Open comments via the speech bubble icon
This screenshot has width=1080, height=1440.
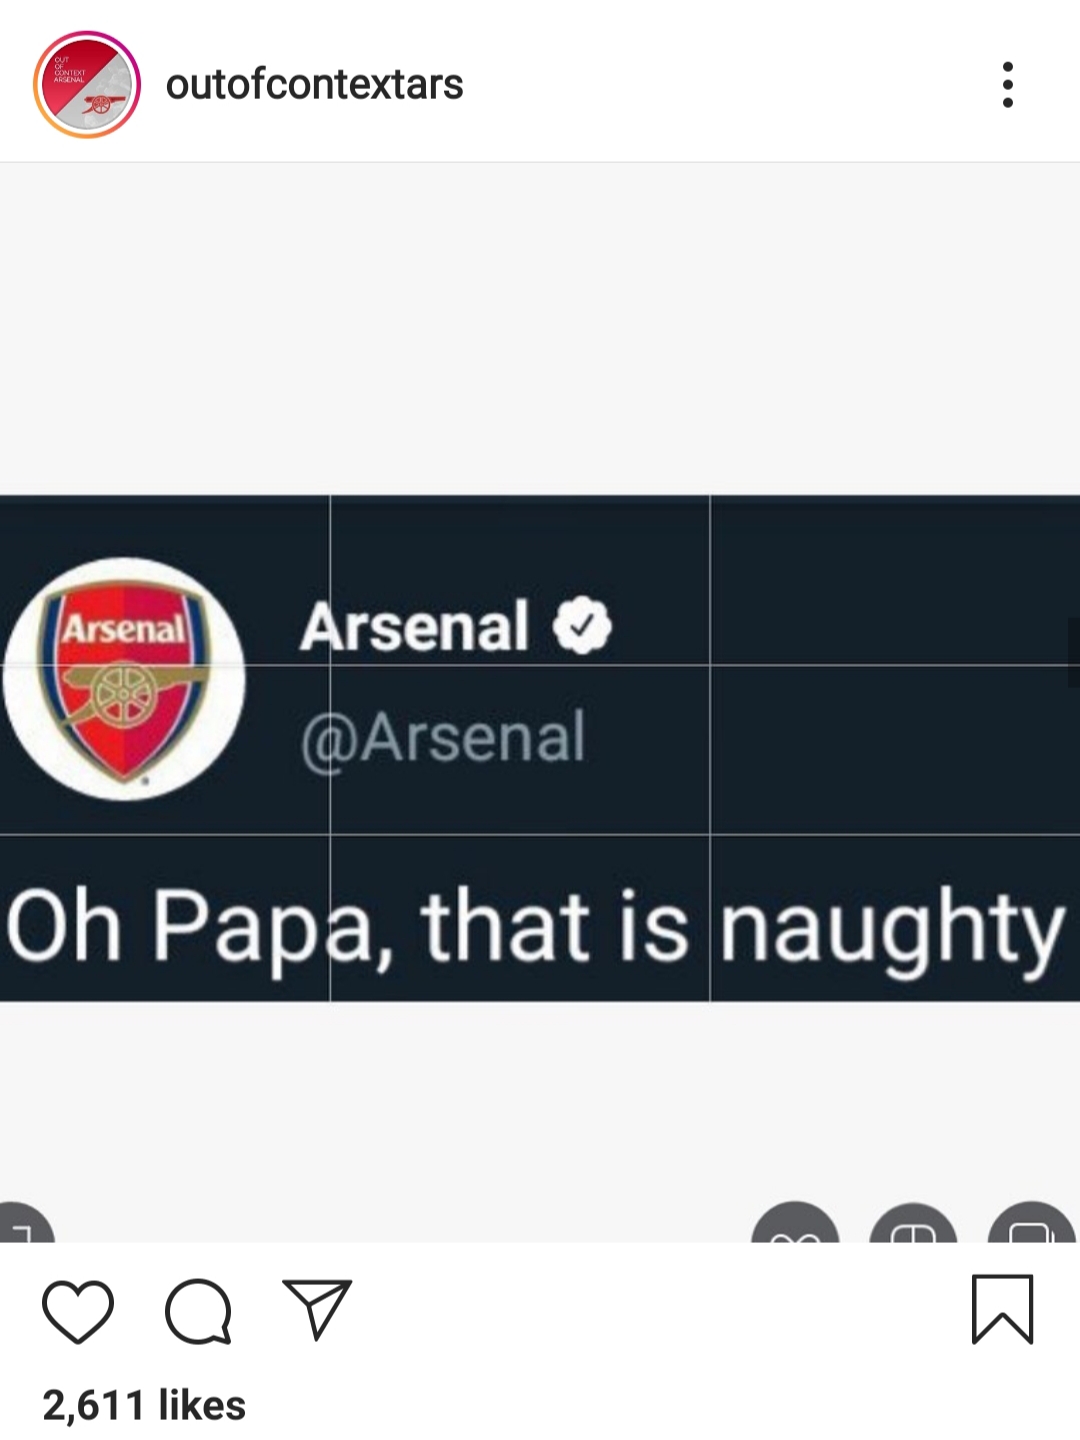tap(199, 1310)
